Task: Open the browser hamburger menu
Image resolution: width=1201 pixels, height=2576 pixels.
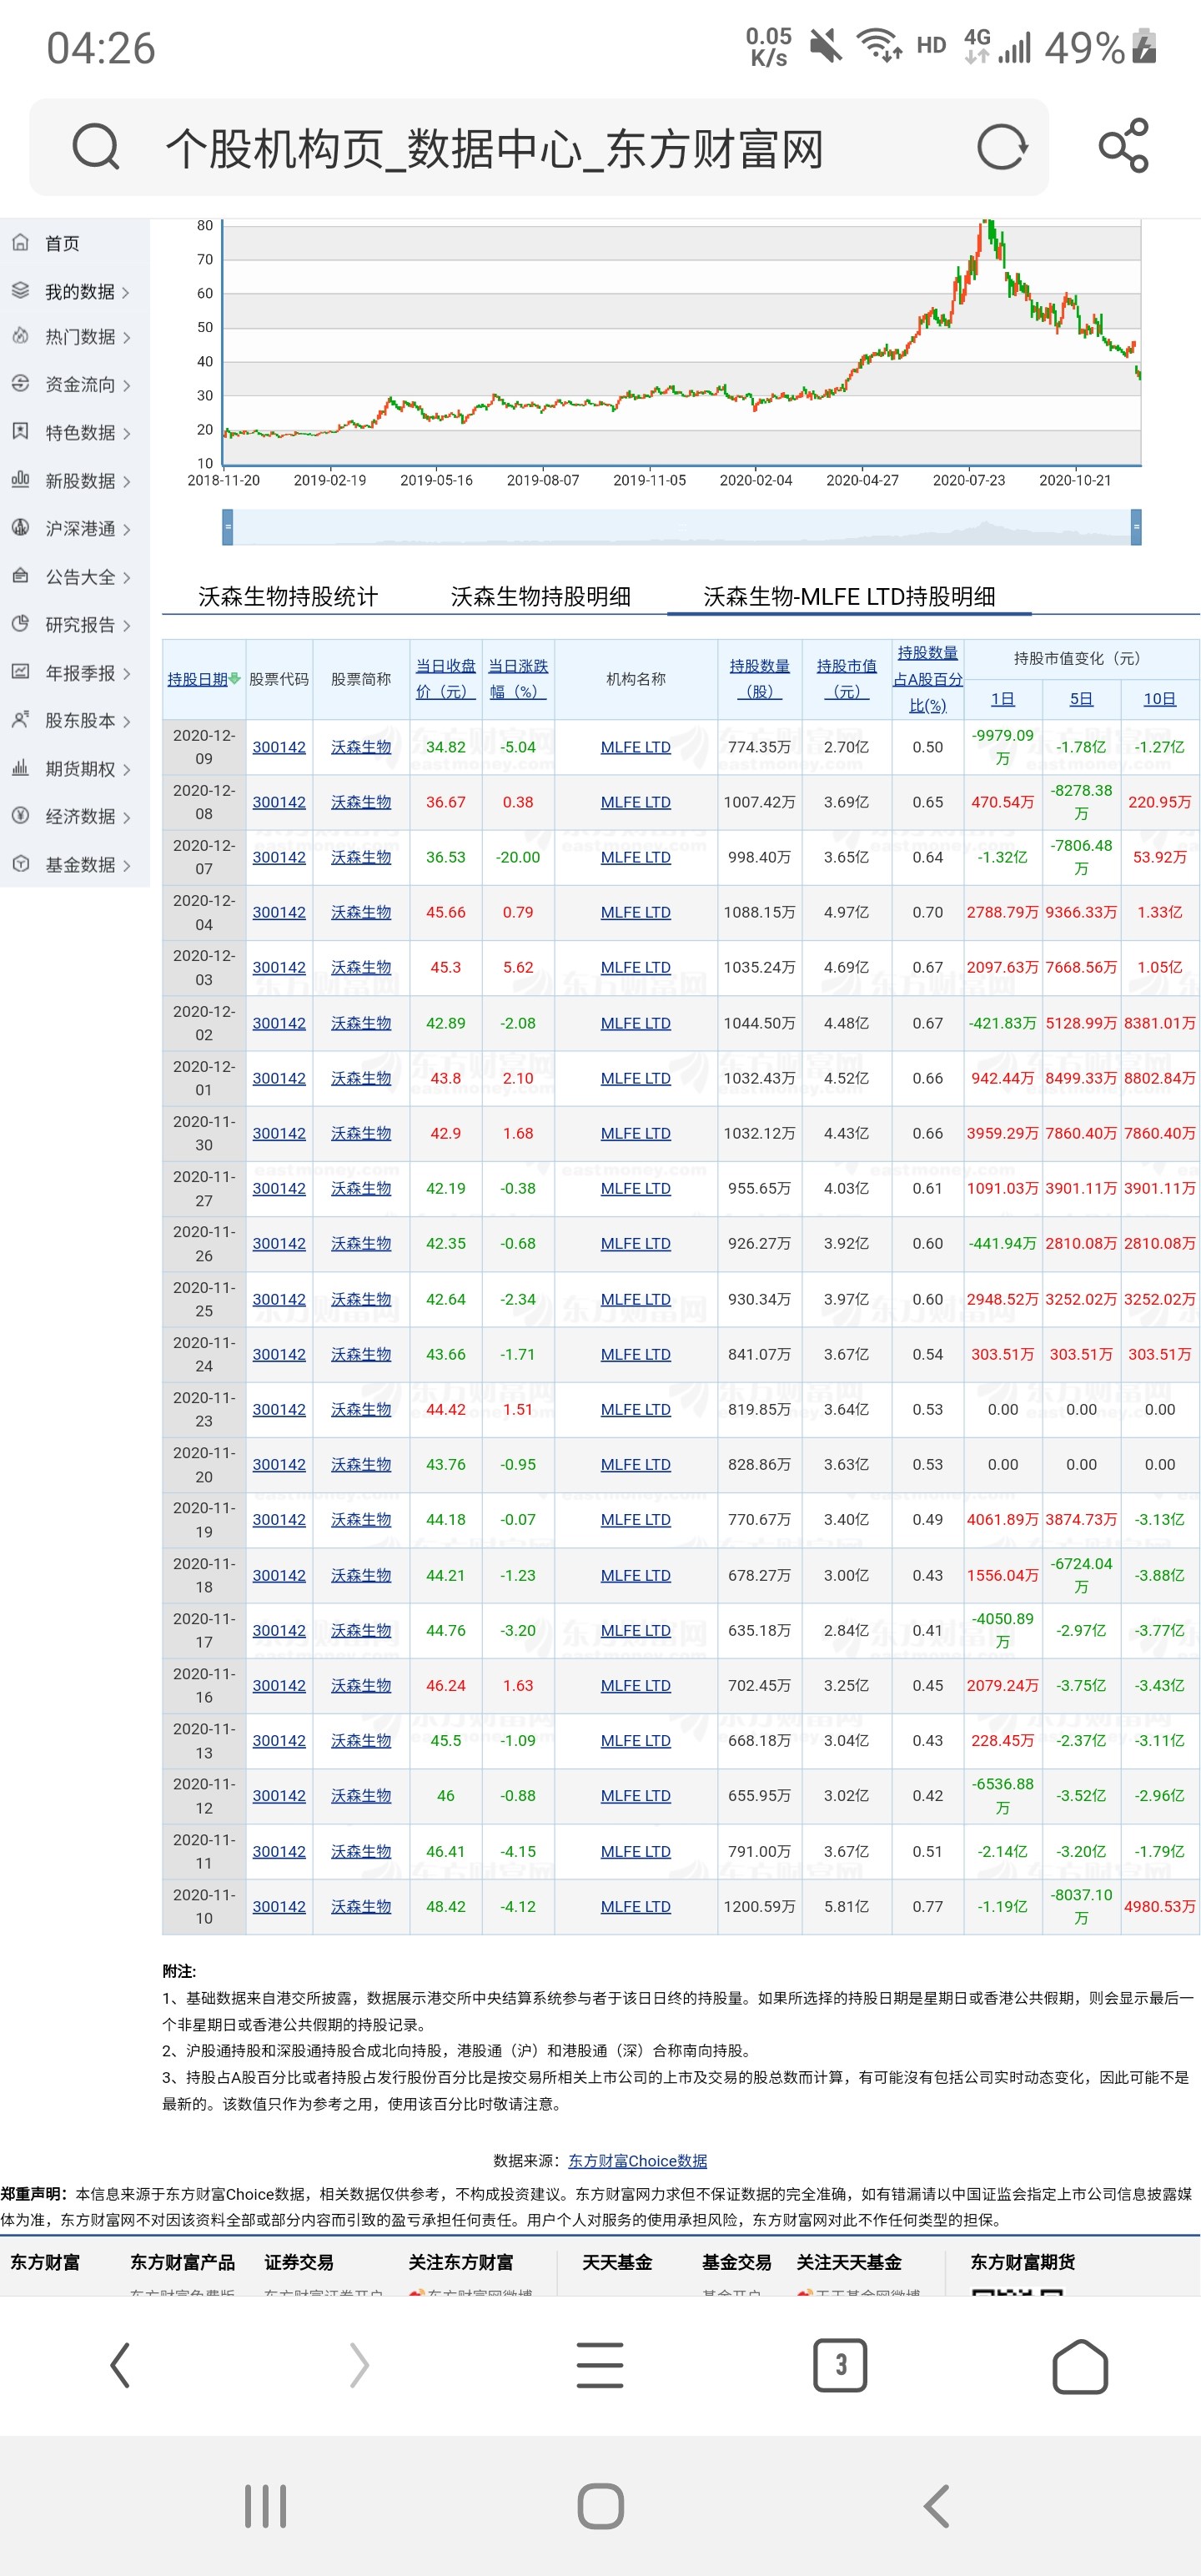Action: click(x=600, y=2366)
